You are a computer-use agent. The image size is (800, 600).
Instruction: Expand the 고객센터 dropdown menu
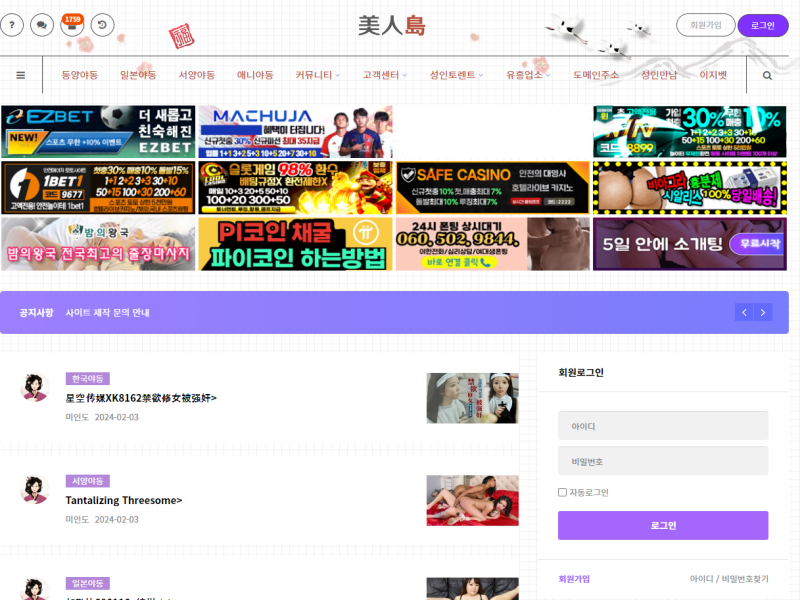click(x=385, y=75)
